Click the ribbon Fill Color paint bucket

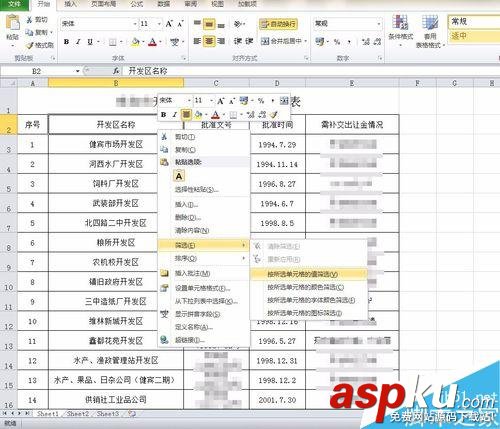point(135,42)
